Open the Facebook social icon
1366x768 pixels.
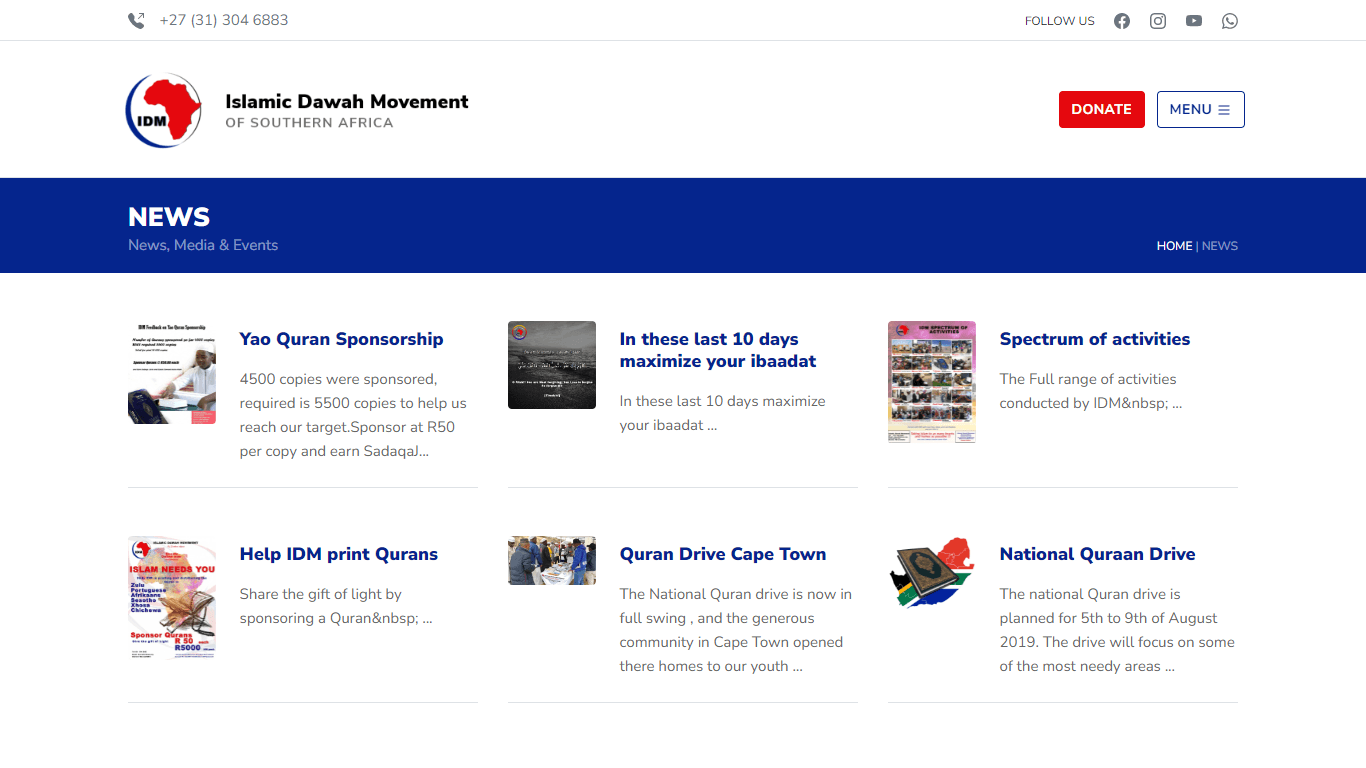1122,21
